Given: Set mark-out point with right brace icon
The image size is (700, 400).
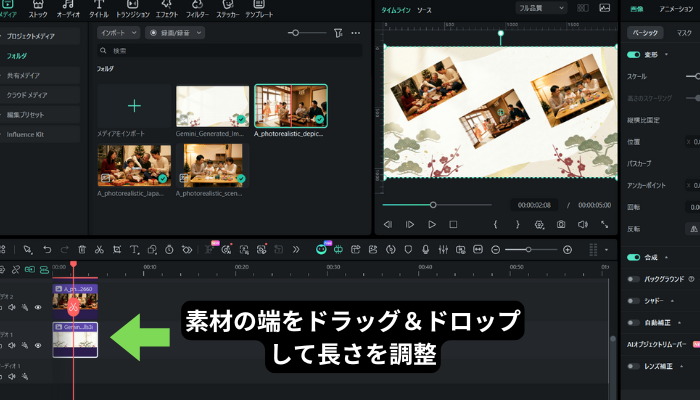Looking at the screenshot, I should tap(517, 224).
